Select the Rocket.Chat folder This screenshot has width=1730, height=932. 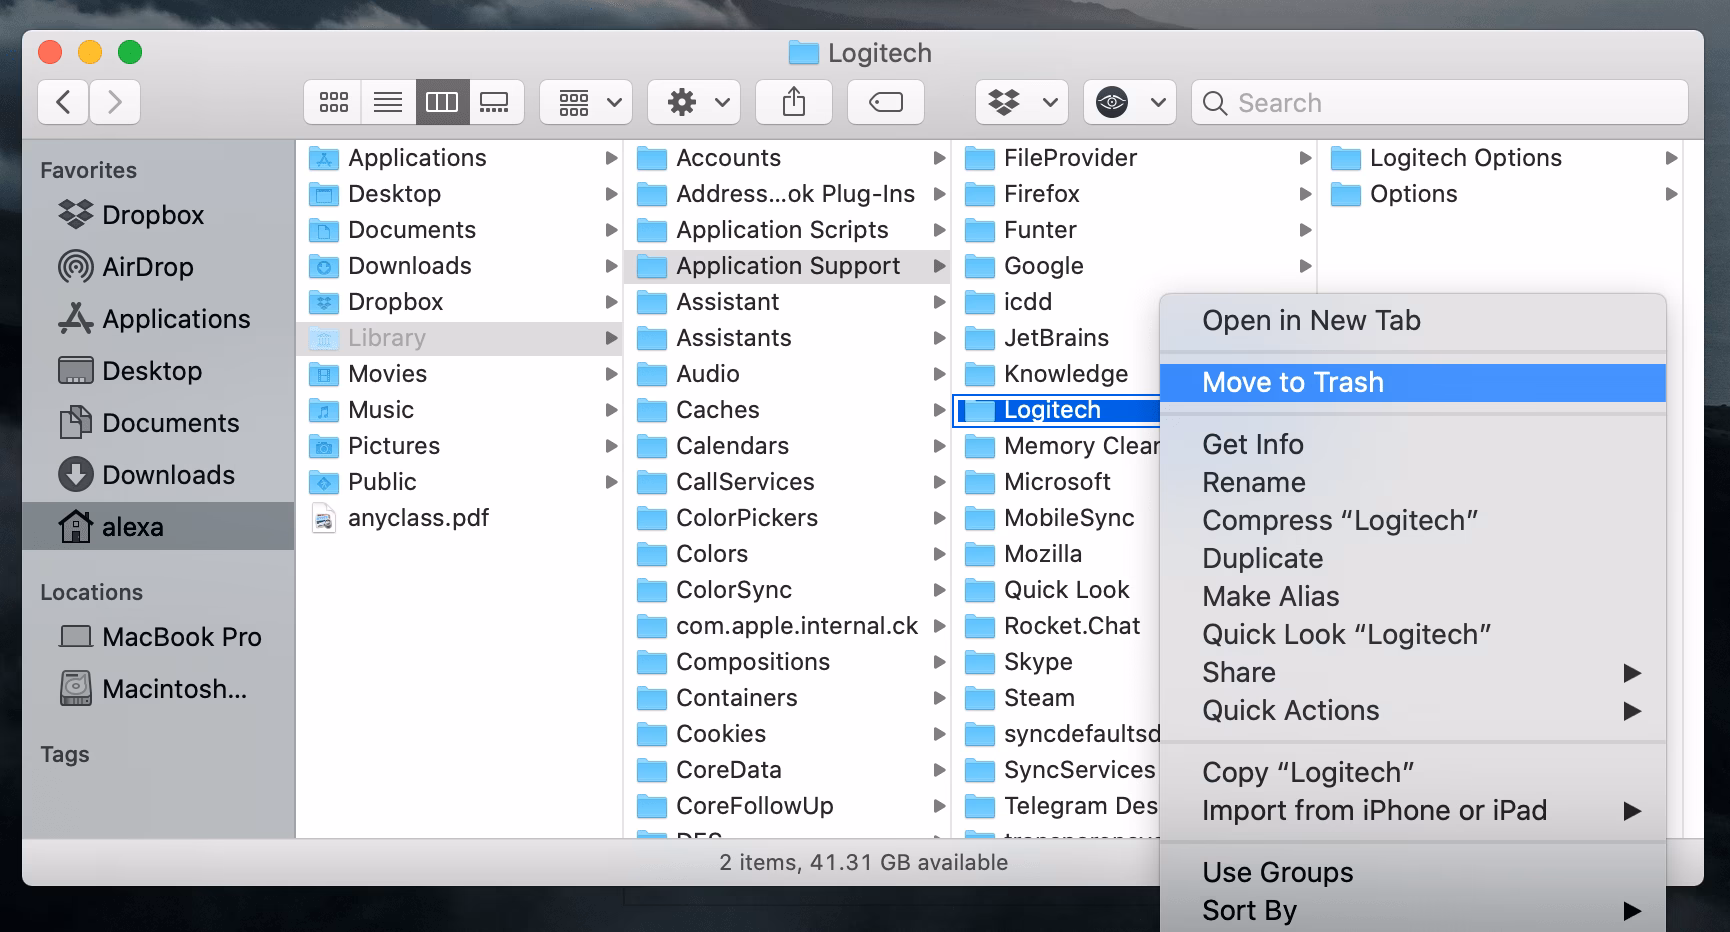[x=1057, y=626]
